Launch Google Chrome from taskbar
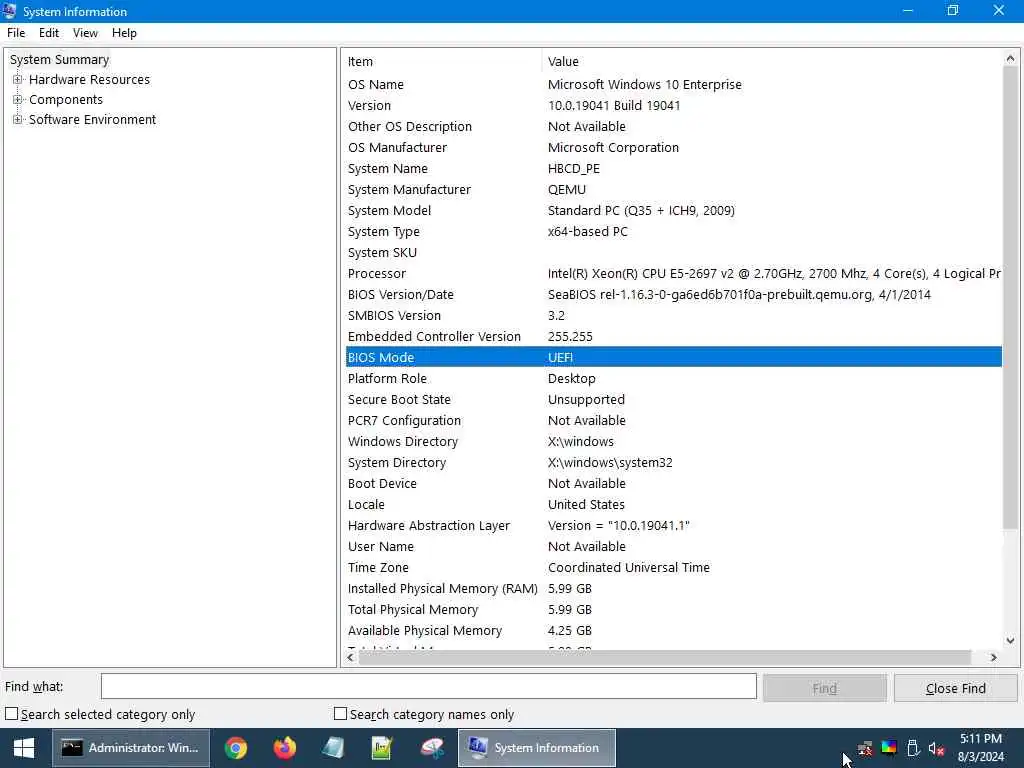 (x=236, y=748)
